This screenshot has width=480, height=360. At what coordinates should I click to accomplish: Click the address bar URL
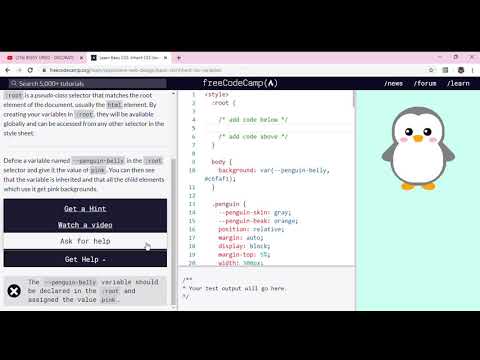pyautogui.click(x=135, y=70)
